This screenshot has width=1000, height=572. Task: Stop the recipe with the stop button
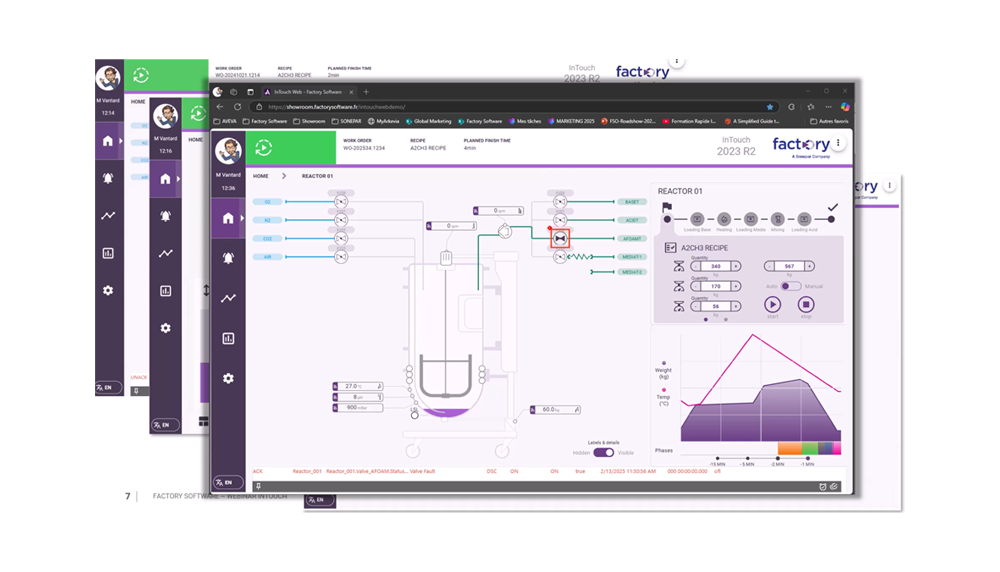pyautogui.click(x=805, y=305)
